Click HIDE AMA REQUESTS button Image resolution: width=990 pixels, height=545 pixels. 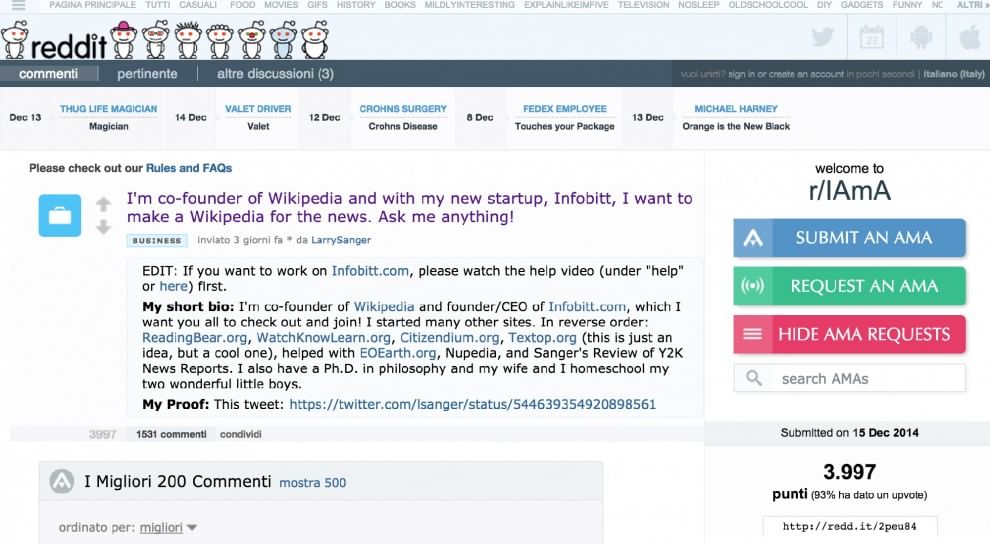pos(849,334)
